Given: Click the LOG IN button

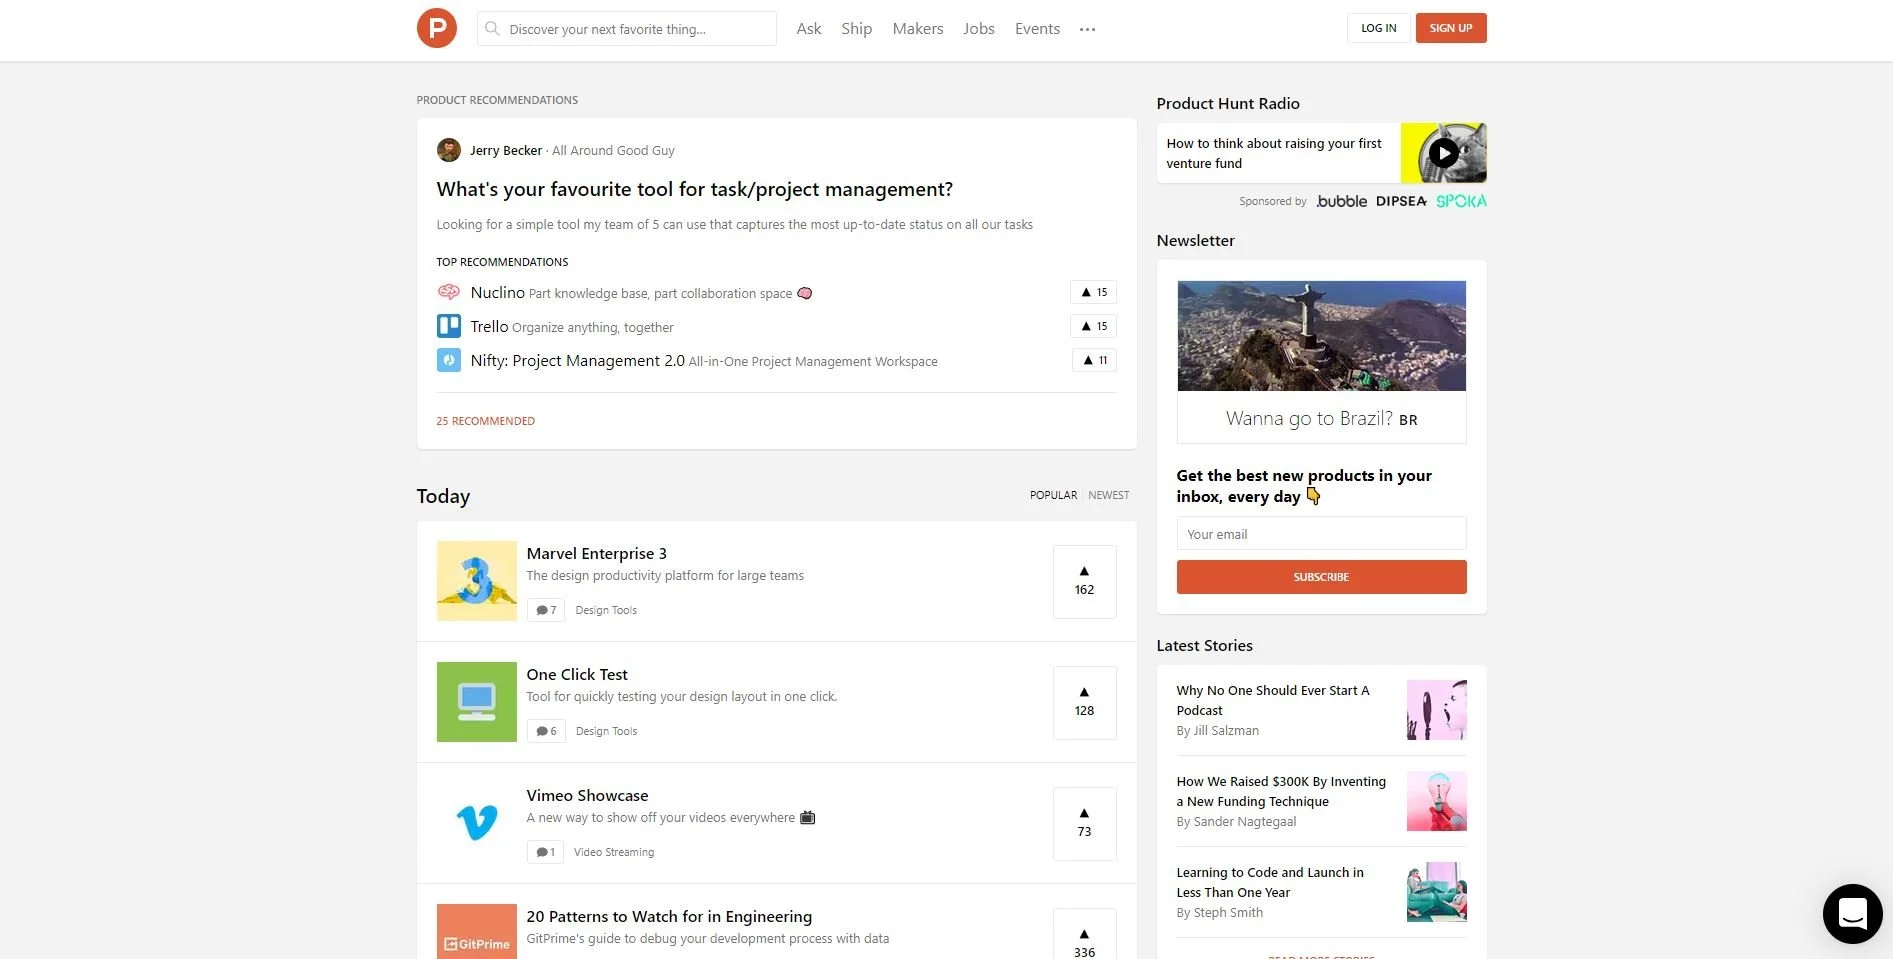Looking at the screenshot, I should [1379, 28].
